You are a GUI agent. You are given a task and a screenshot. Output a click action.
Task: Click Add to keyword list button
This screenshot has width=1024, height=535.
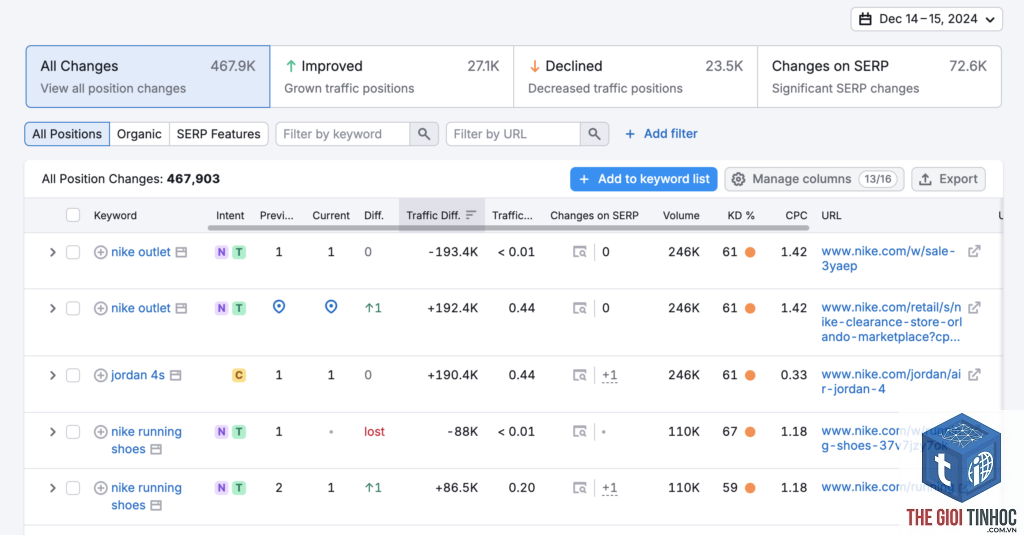[x=644, y=179]
